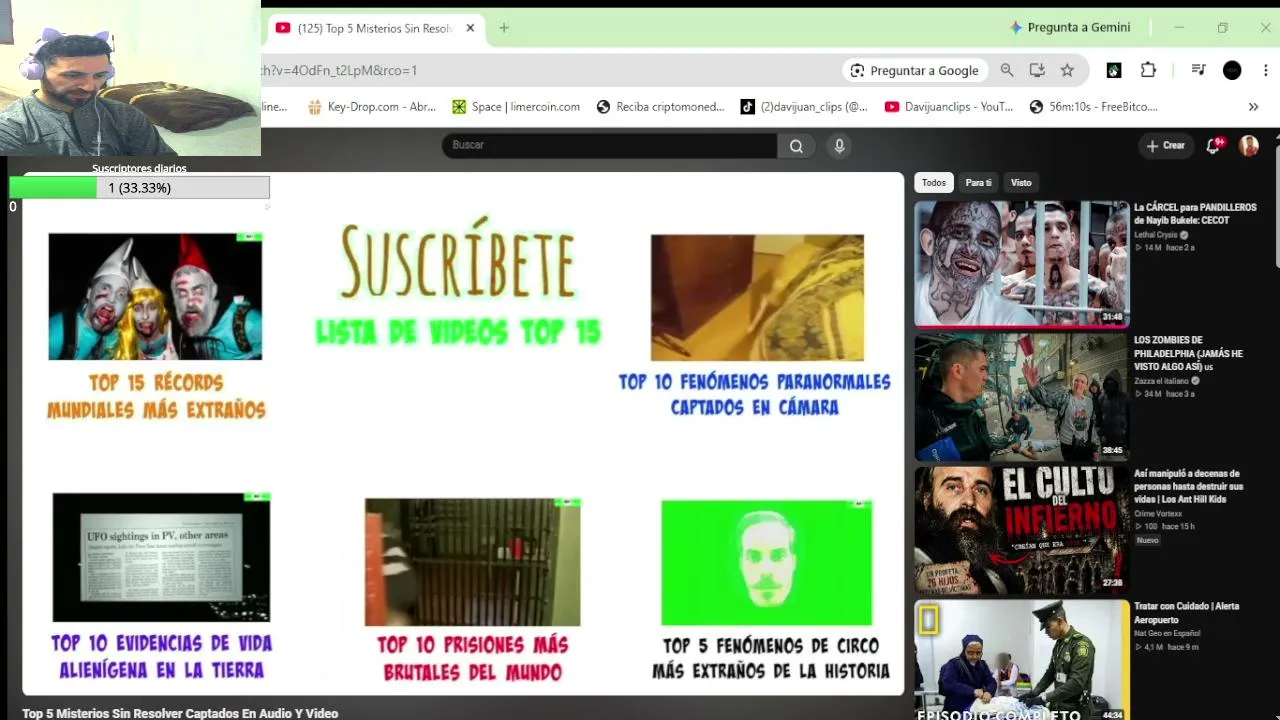Screen dimensions: 1280x720
Task: Open the zoom magnifier icon in address bar
Action: (1007, 70)
